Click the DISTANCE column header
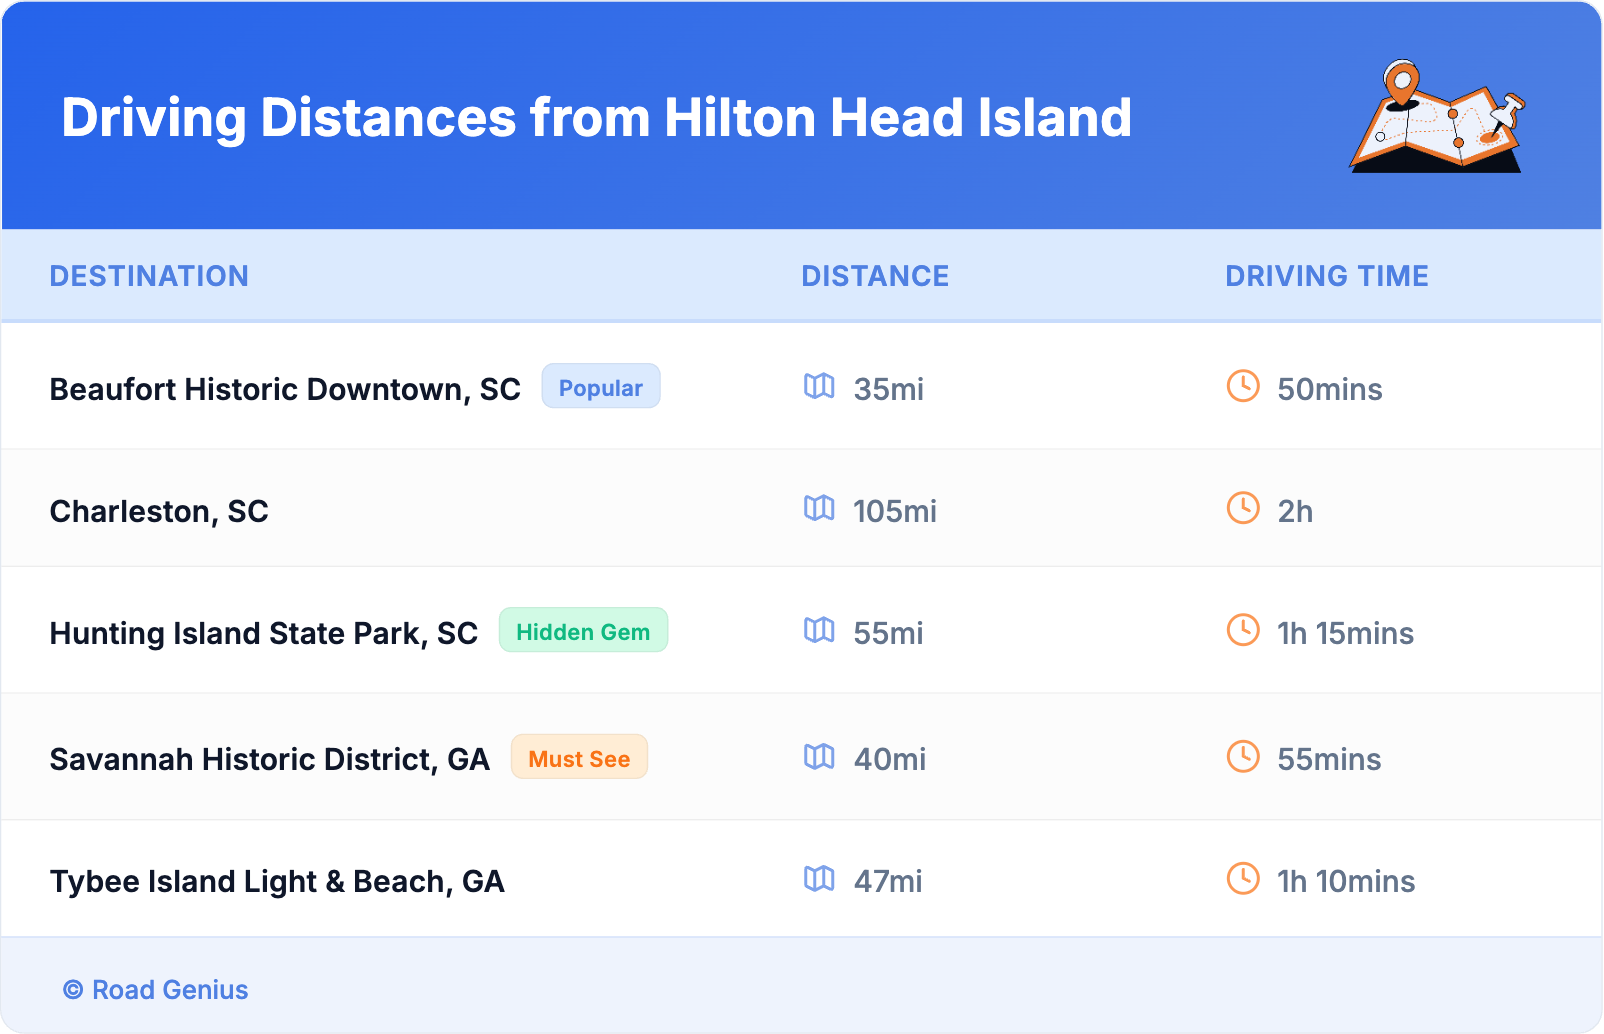The image size is (1604, 1034). 875,276
